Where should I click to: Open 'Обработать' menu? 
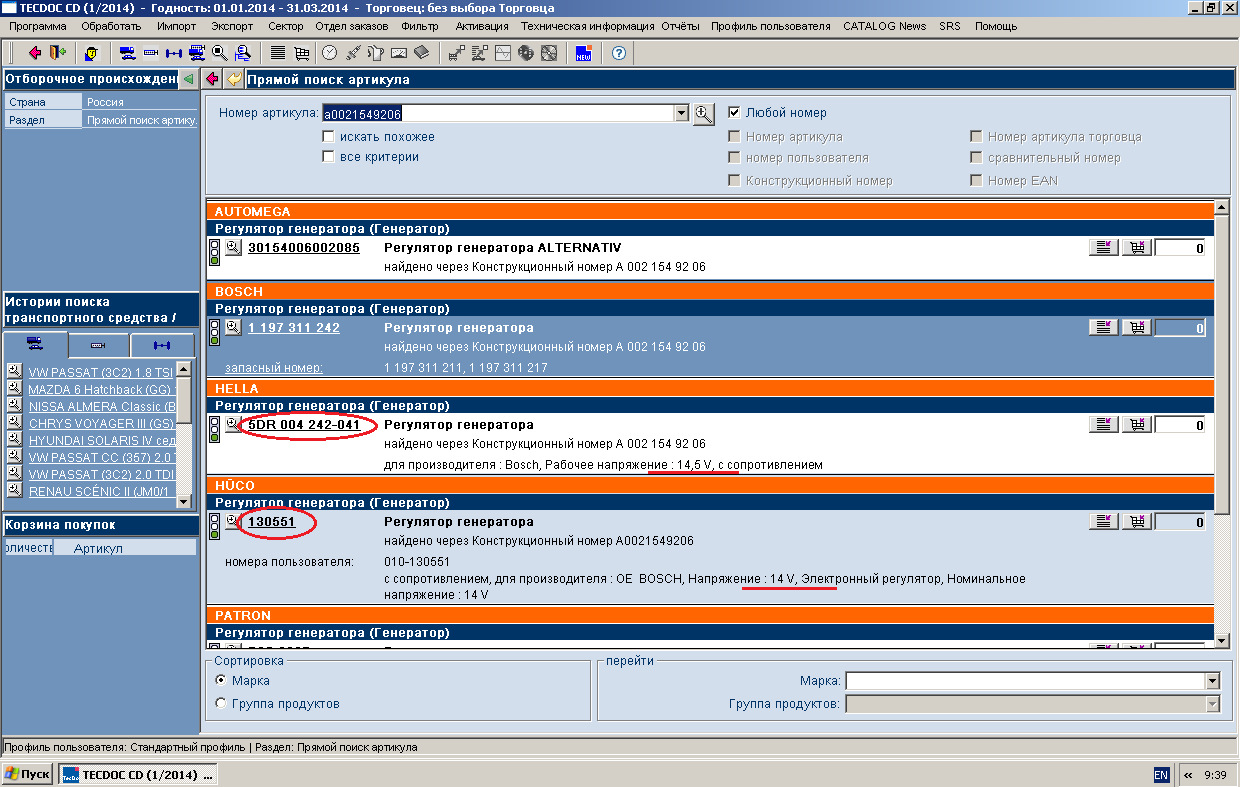111,26
